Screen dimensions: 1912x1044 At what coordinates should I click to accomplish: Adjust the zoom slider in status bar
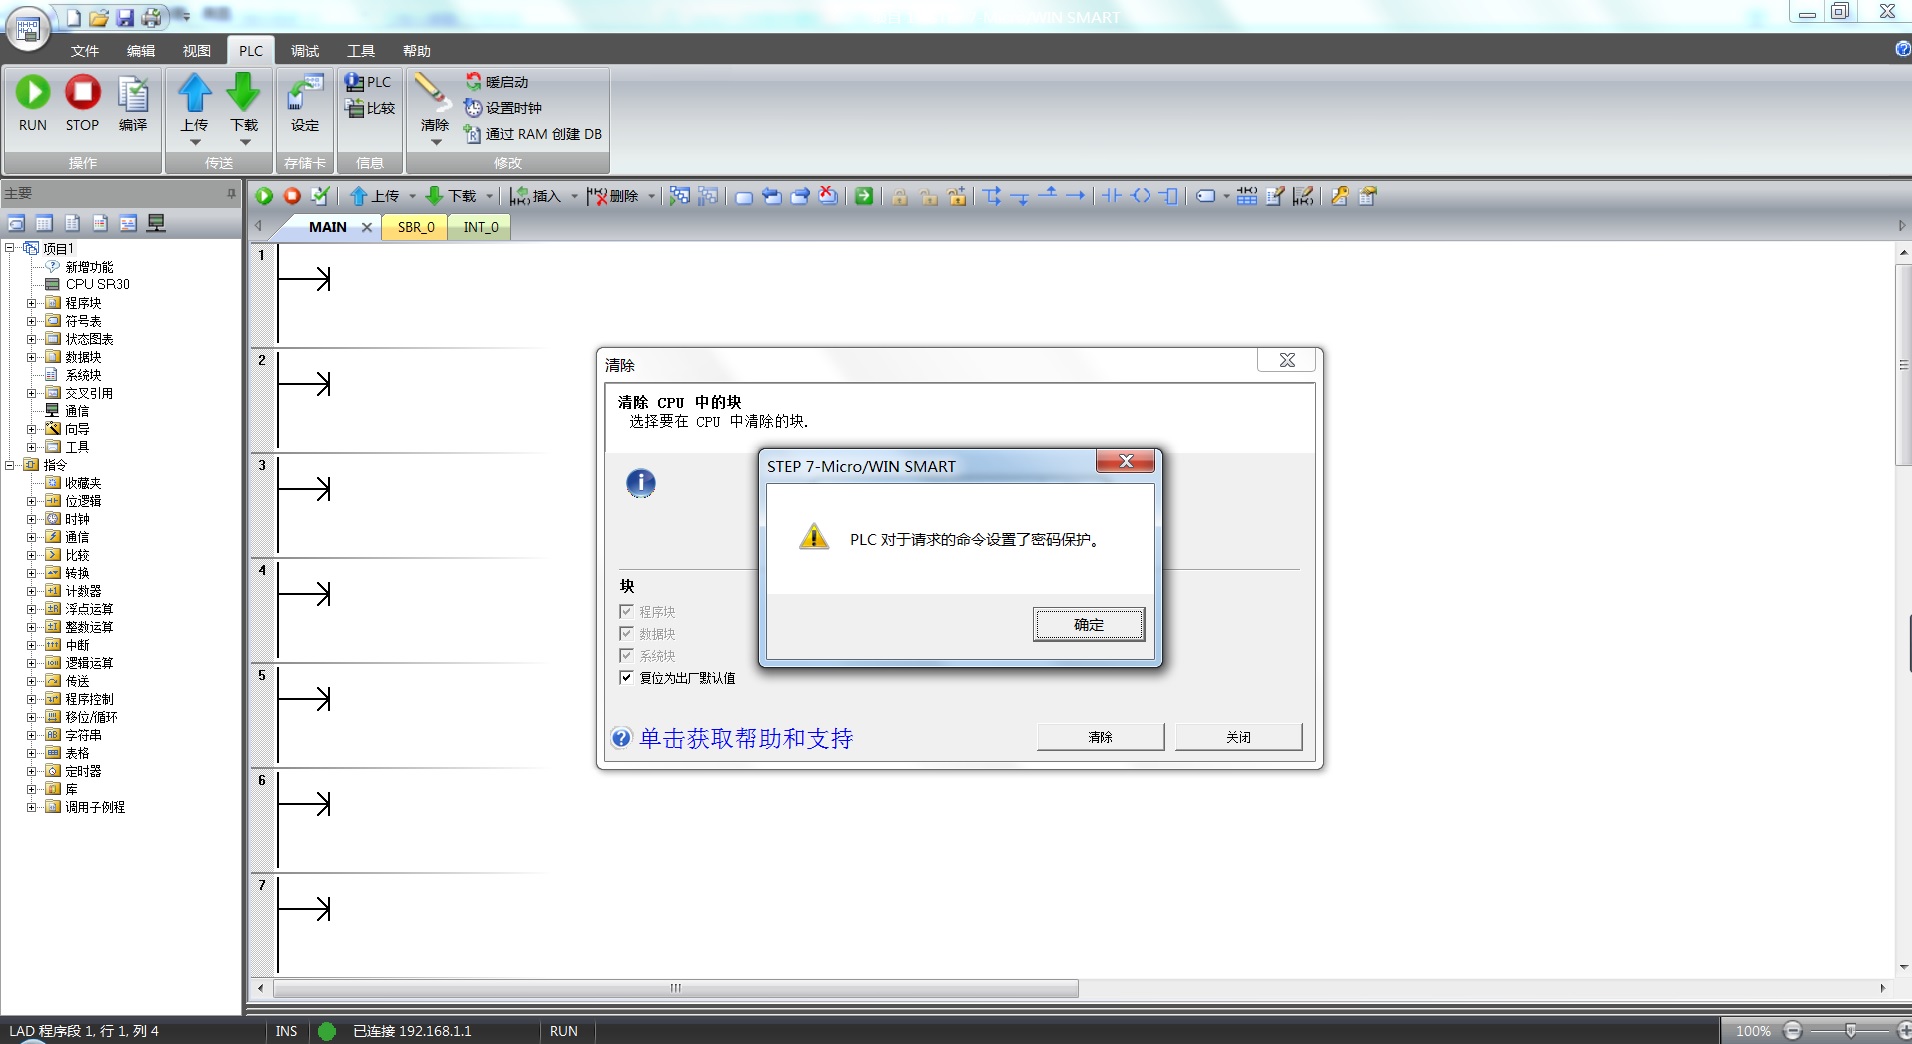click(x=1850, y=1031)
